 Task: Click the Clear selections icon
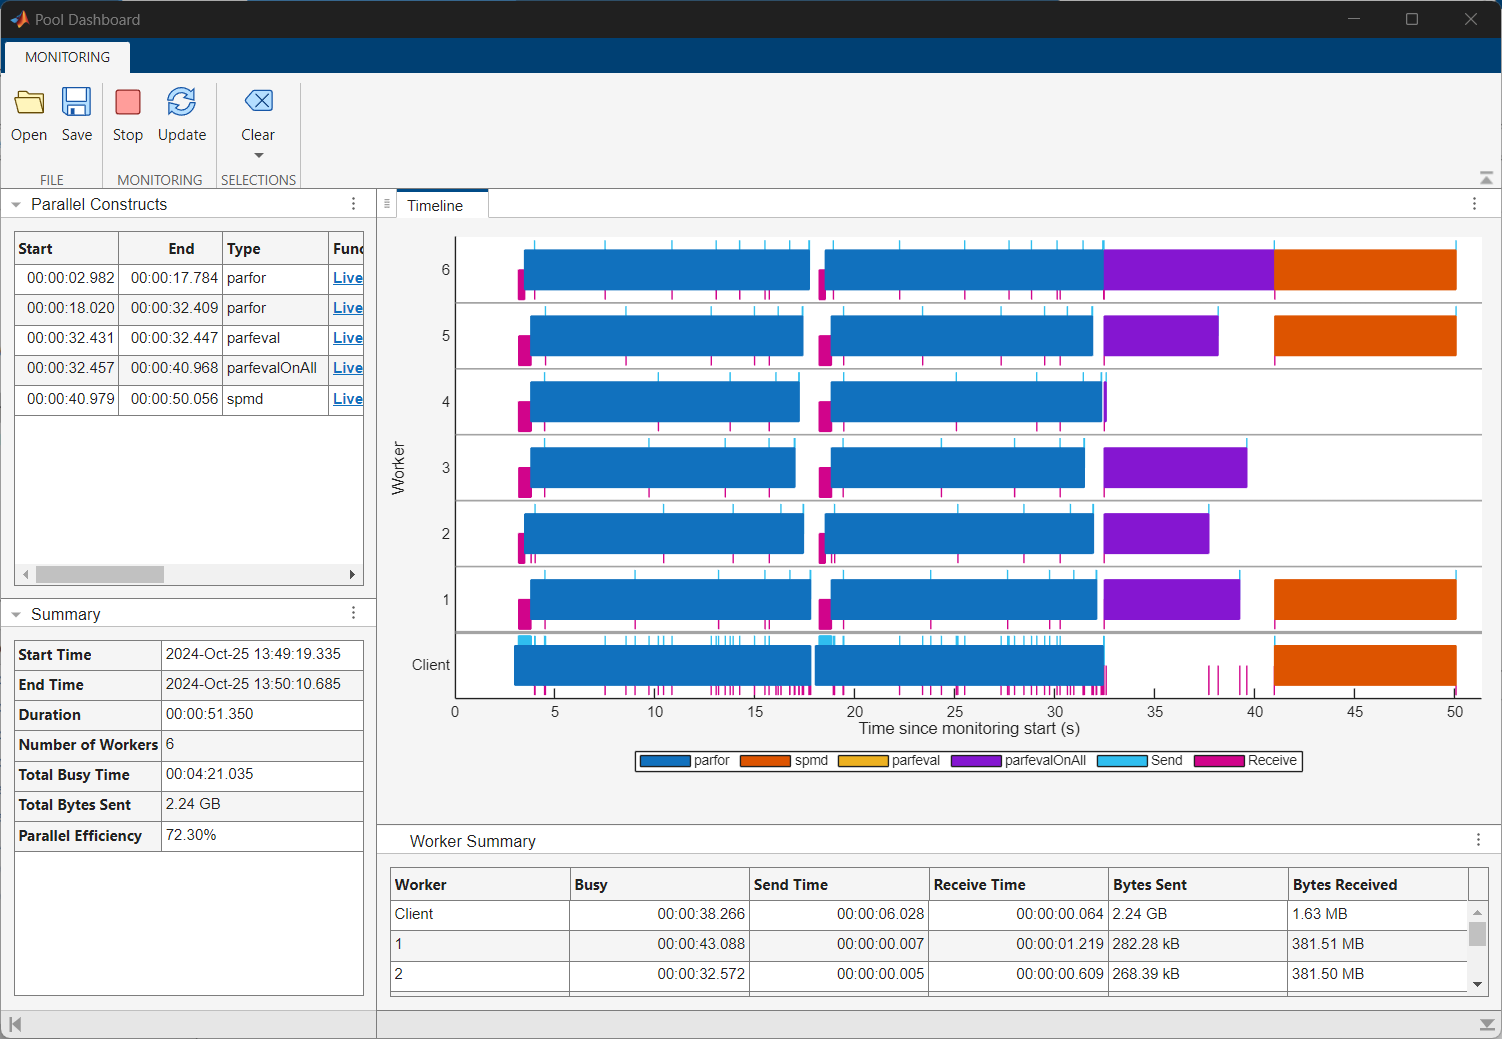pos(258,102)
